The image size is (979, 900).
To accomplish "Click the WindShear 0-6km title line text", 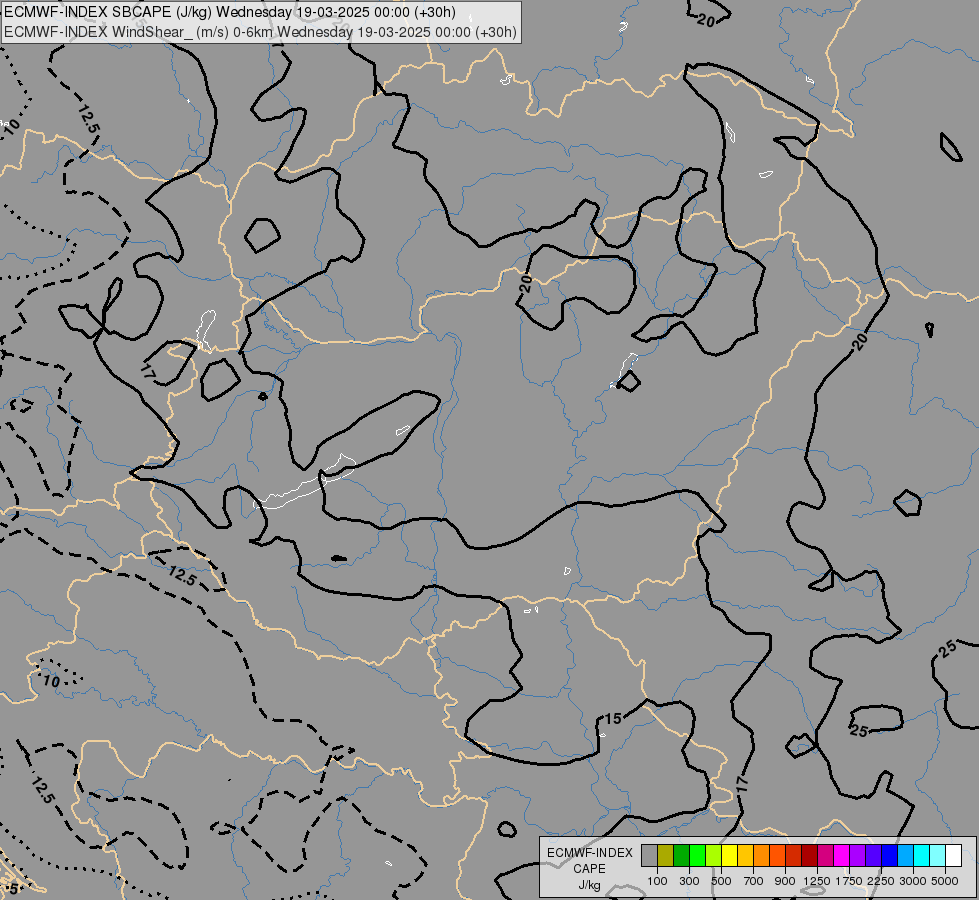I will (x=260, y=32).
